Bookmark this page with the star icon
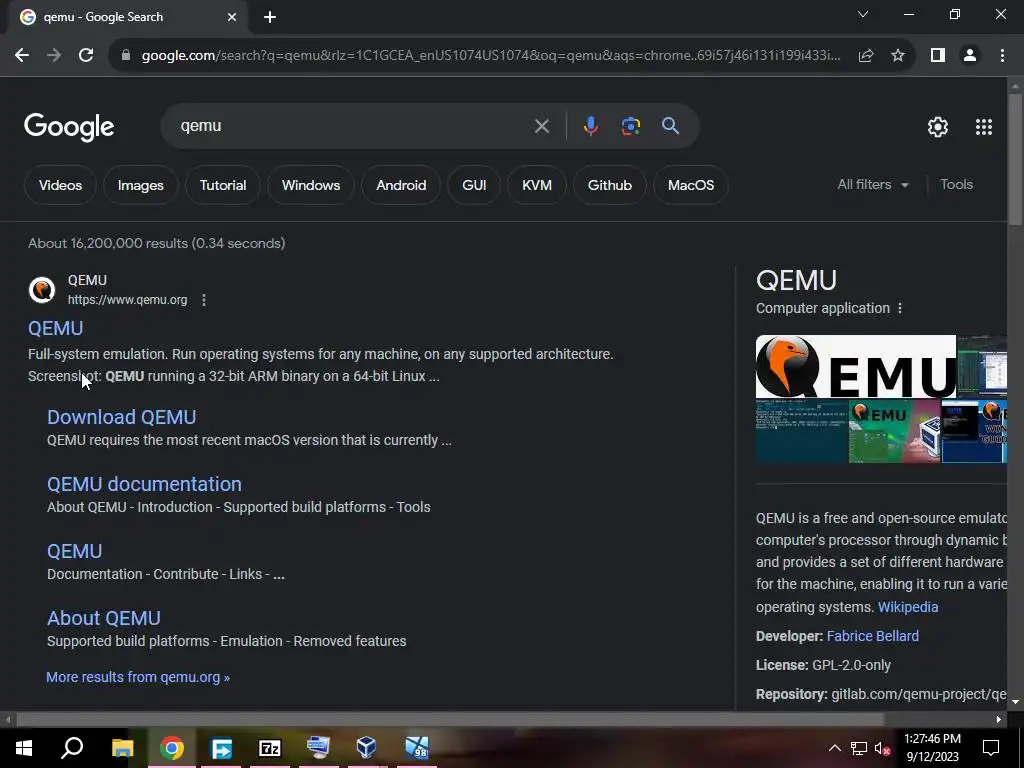Viewport: 1024px width, 768px height. [x=898, y=56]
